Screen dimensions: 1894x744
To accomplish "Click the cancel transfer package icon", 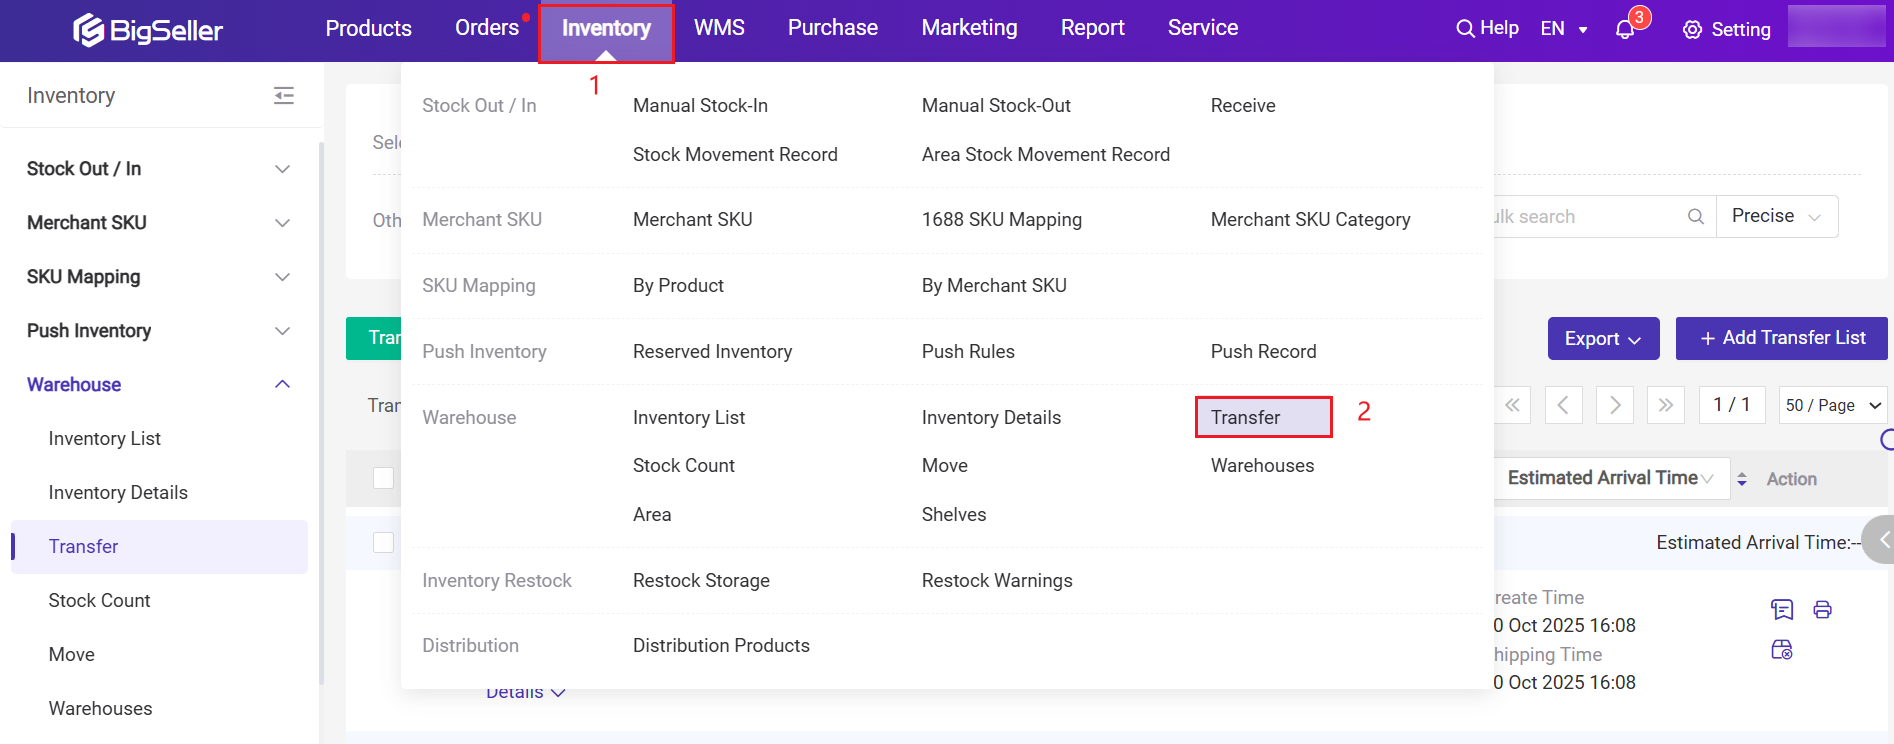I will 1781,650.
